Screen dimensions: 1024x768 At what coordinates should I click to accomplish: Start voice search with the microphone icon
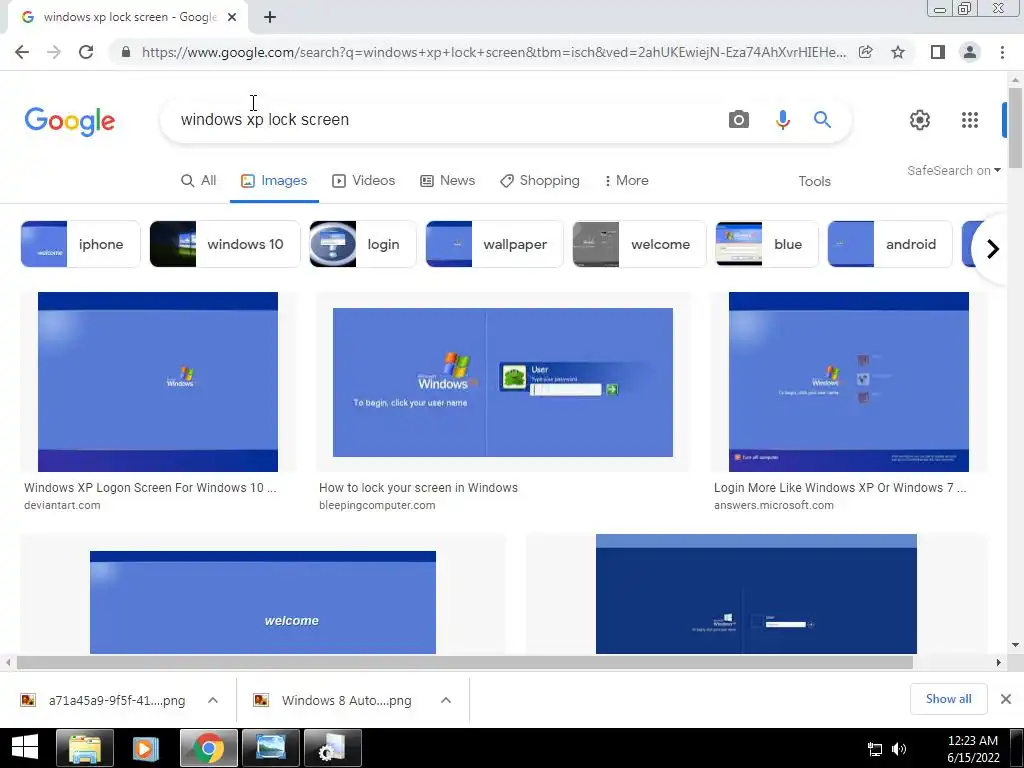point(782,120)
